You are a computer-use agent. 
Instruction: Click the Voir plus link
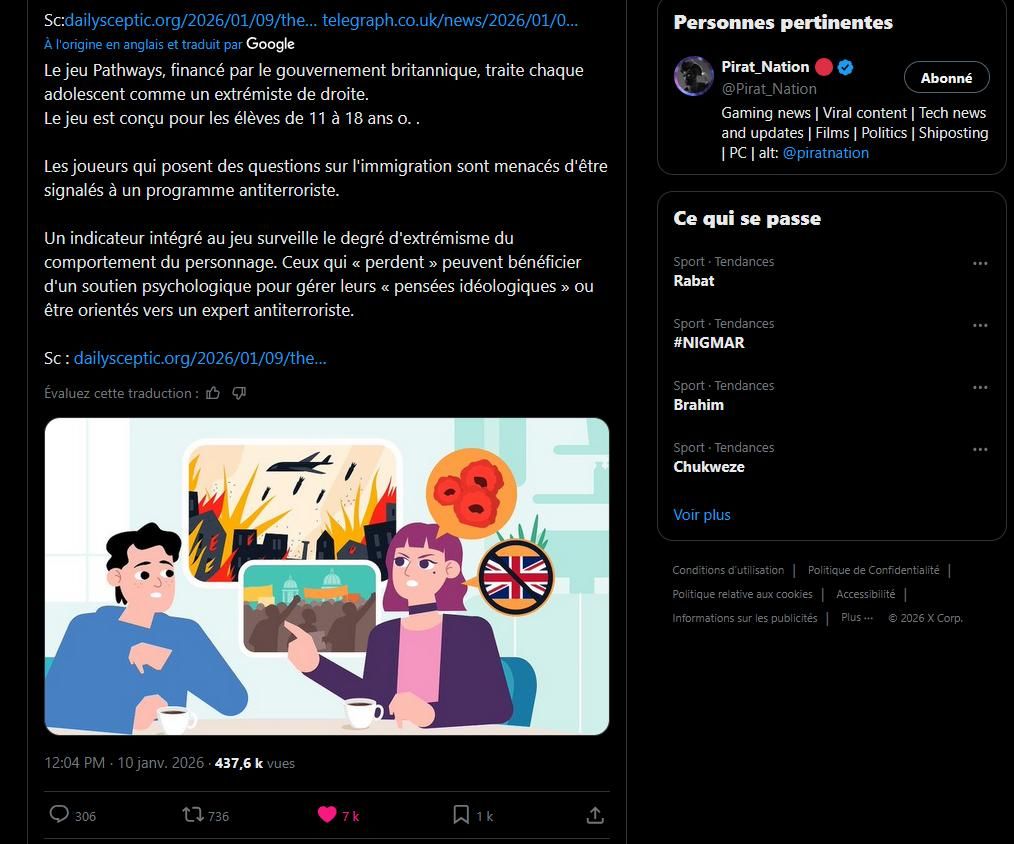tap(702, 515)
